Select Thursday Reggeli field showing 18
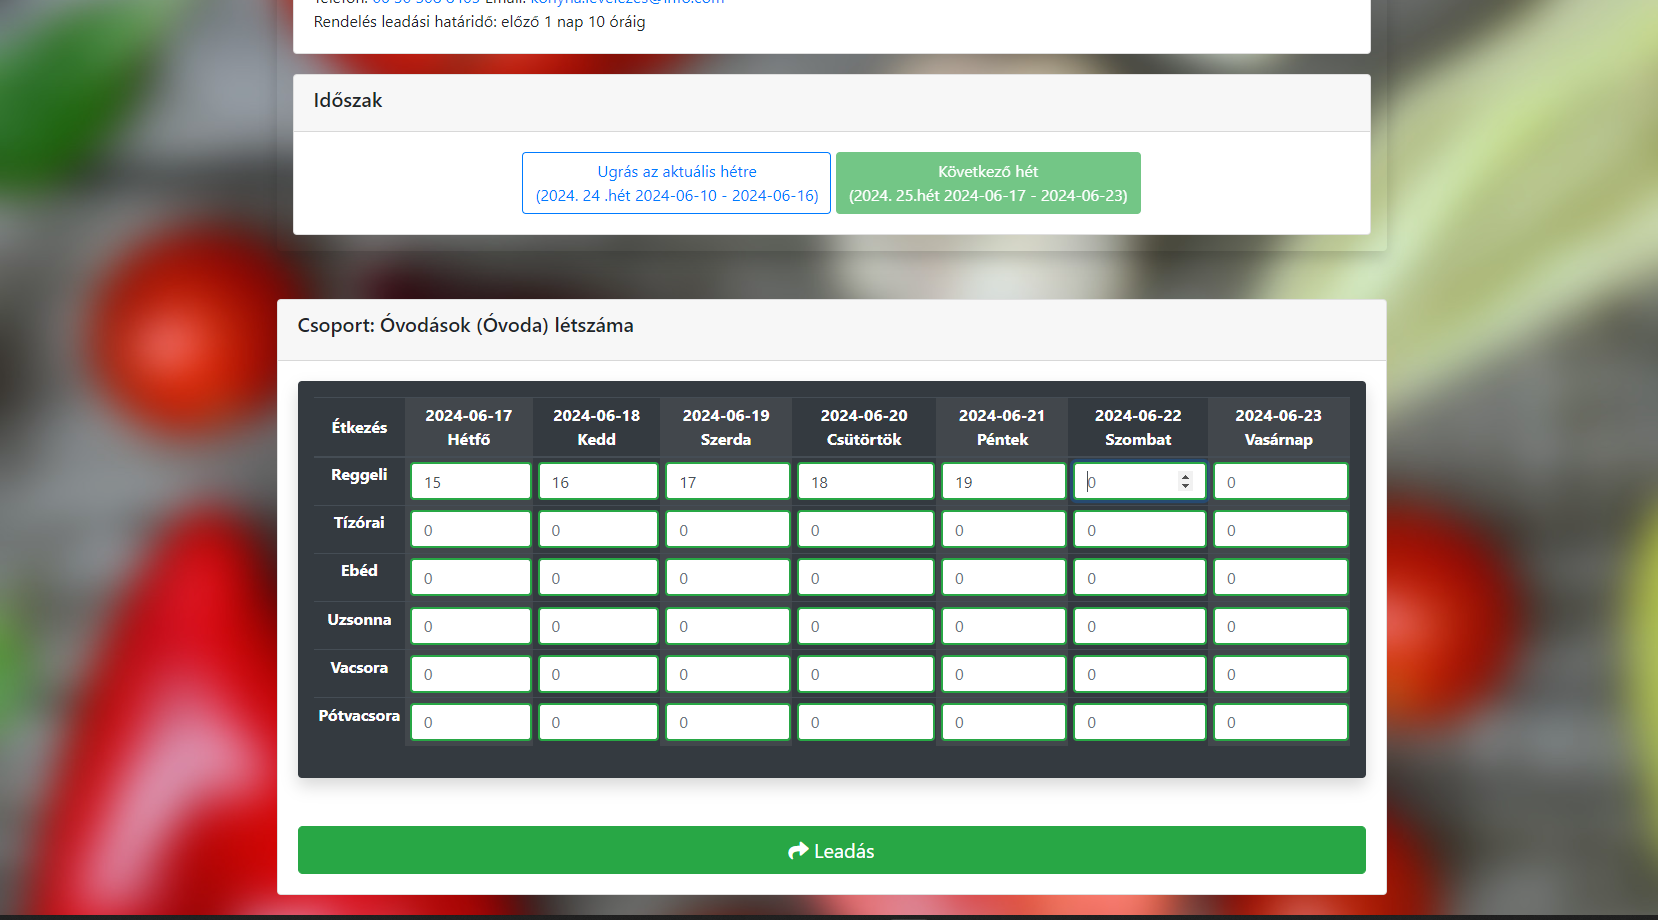The width and height of the screenshot is (1658, 920). 865,482
